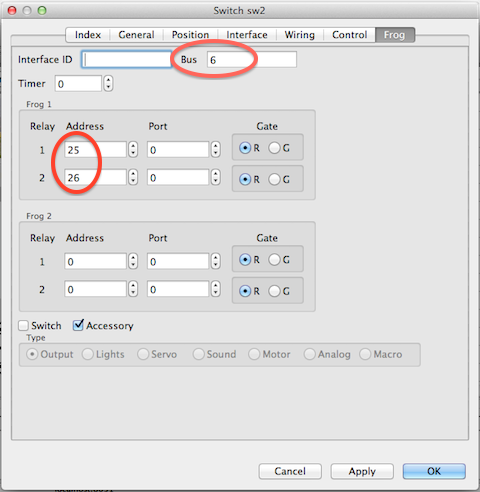Increment Frog 1 relay 1 address stepper
The image size is (480, 492).
tap(133, 146)
